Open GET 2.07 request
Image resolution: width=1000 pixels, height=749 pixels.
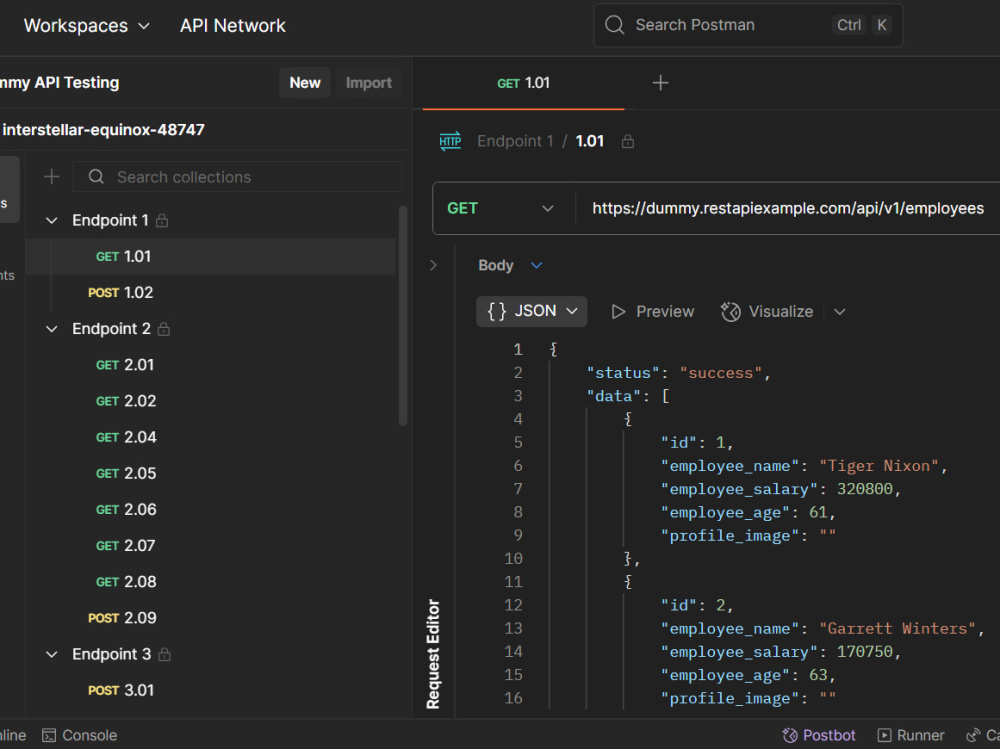coord(210,546)
